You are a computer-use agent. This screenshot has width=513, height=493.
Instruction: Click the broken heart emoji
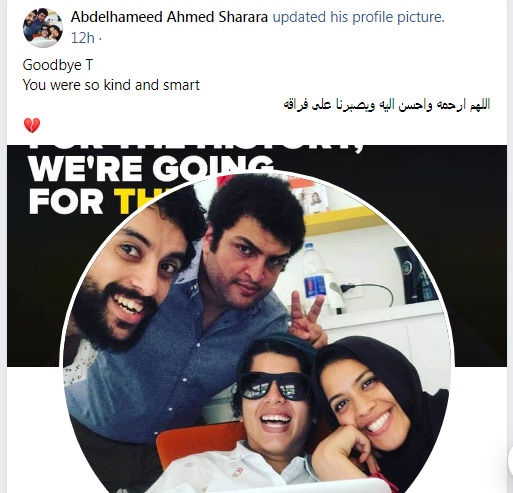tap(32, 125)
